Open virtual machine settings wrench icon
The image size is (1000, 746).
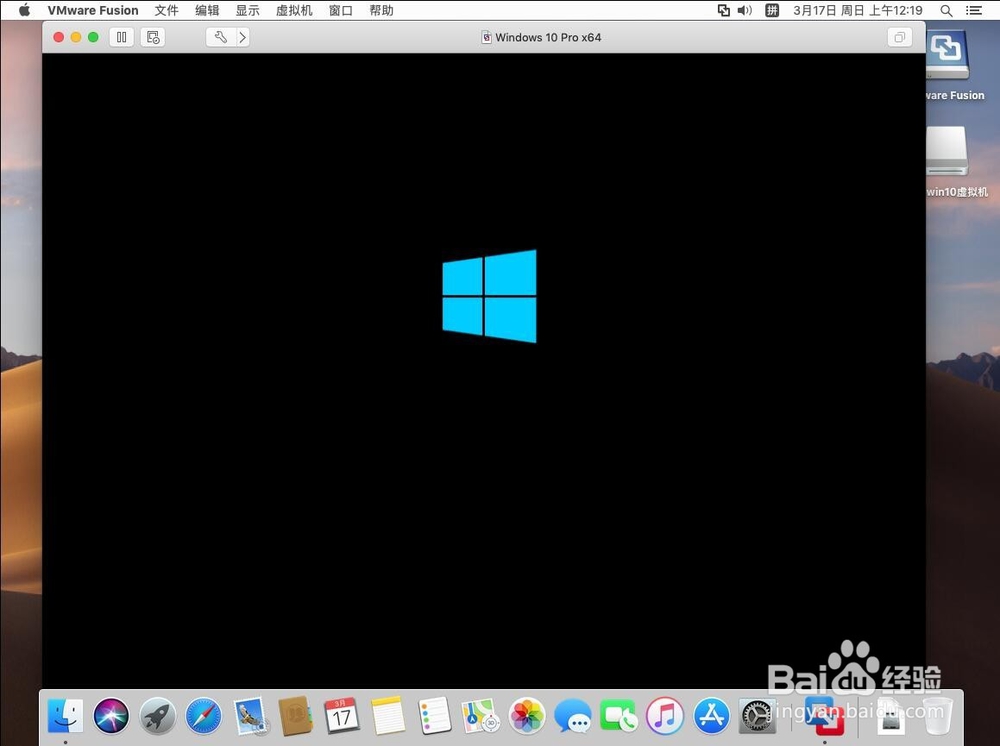pos(221,37)
